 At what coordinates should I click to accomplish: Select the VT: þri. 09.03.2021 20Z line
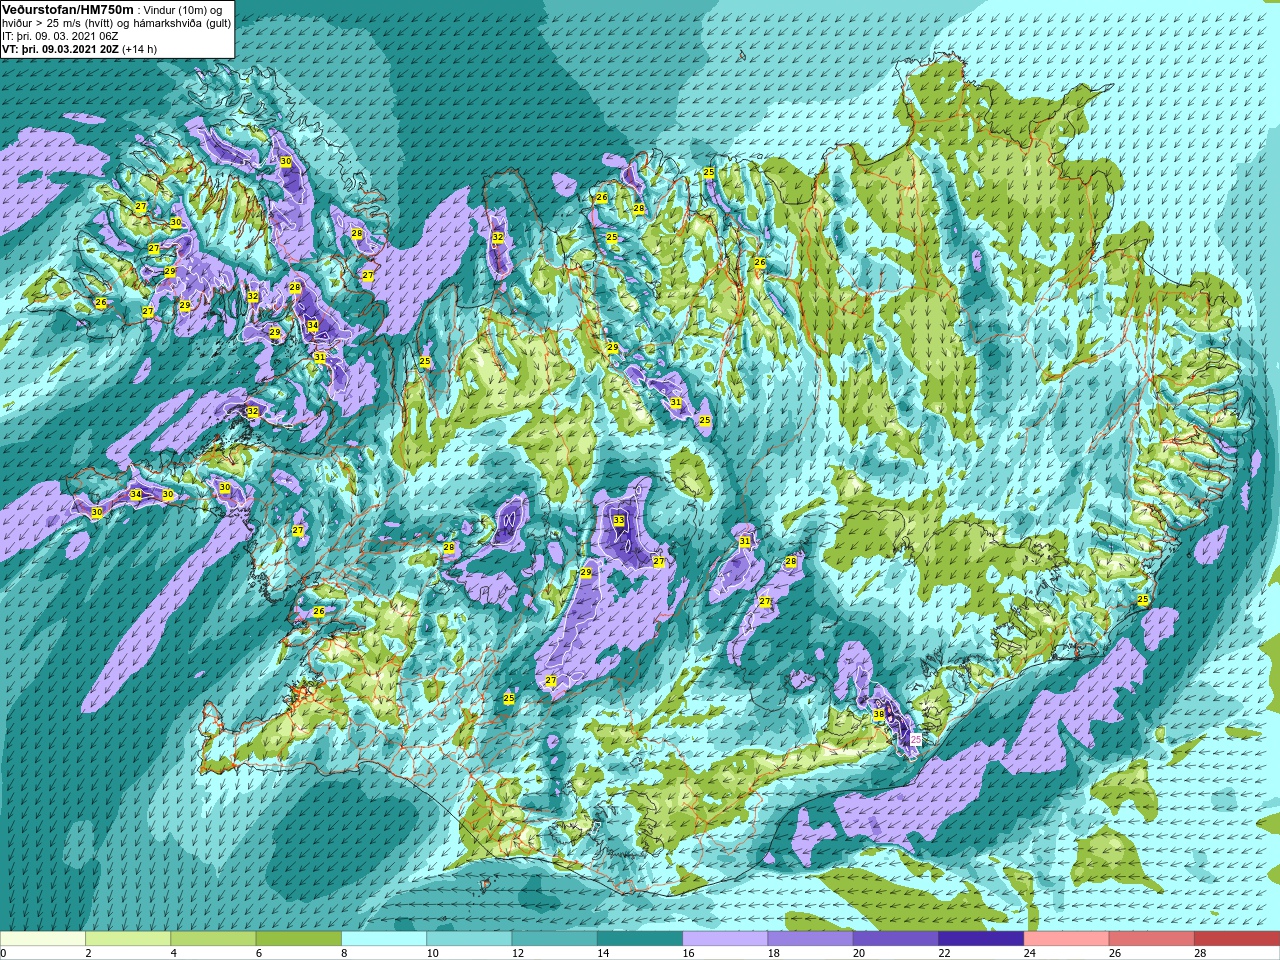[x=60, y=48]
